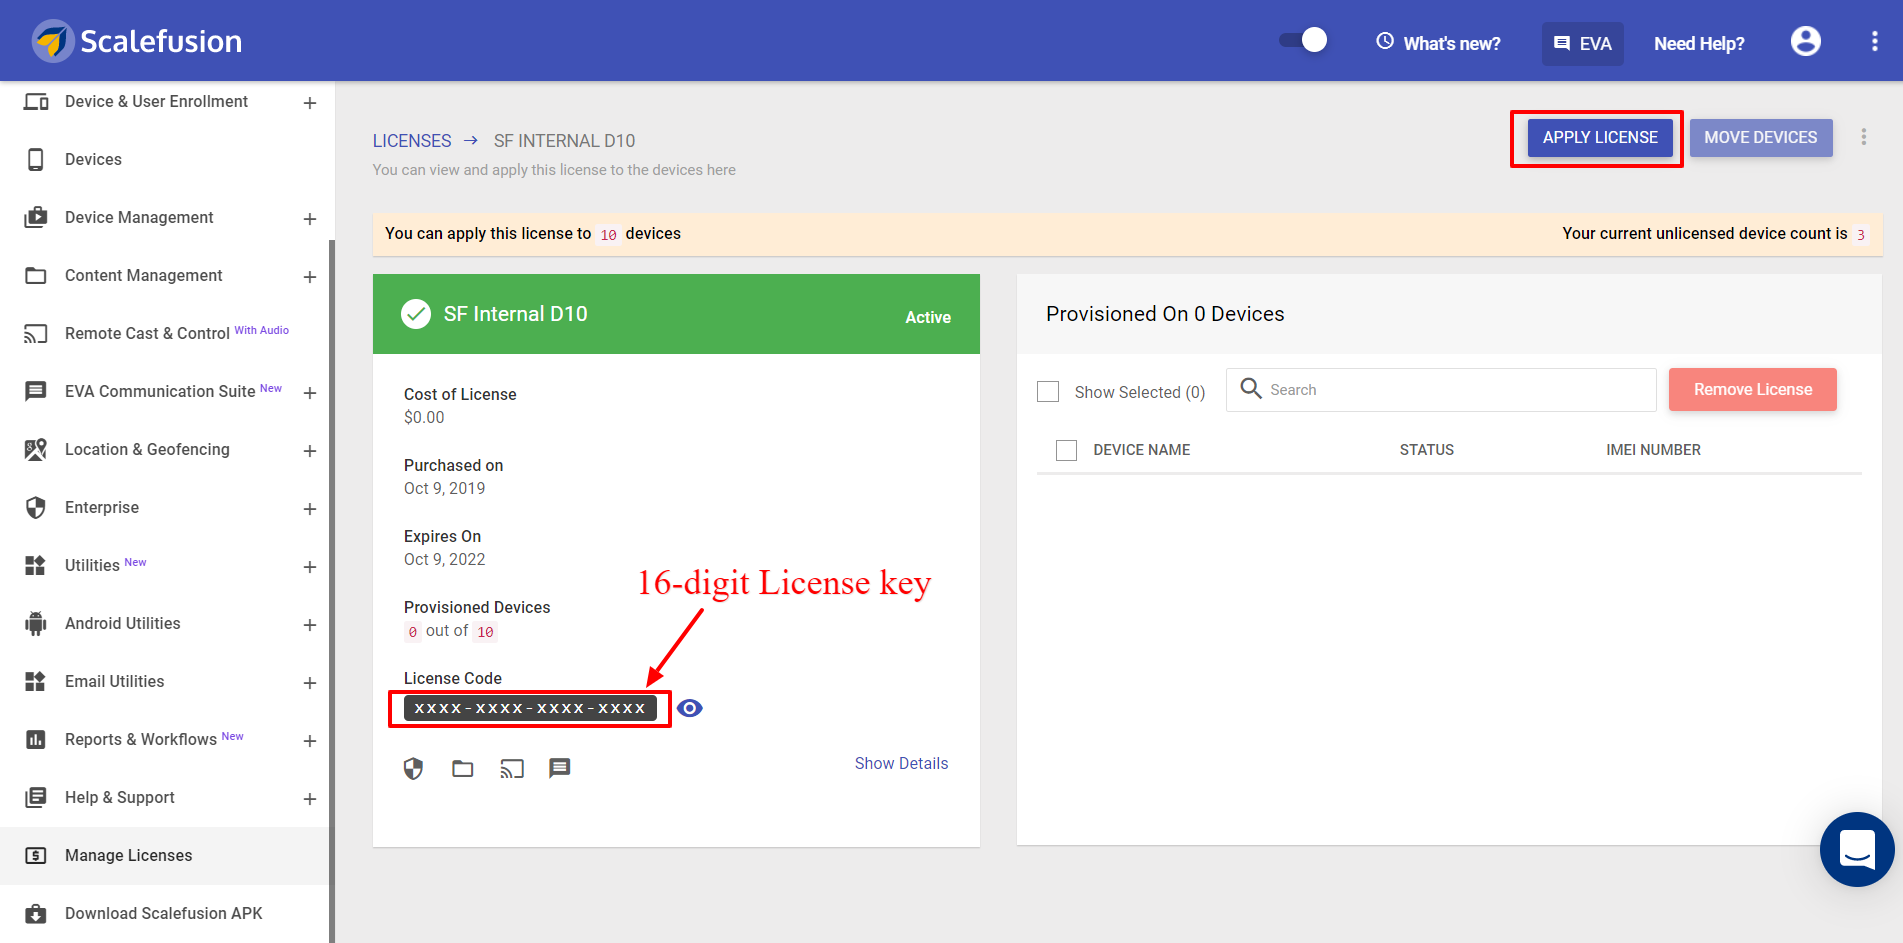Viewport: 1903px width, 943px height.
Task: Click the Need Help? link
Action: [1699, 43]
